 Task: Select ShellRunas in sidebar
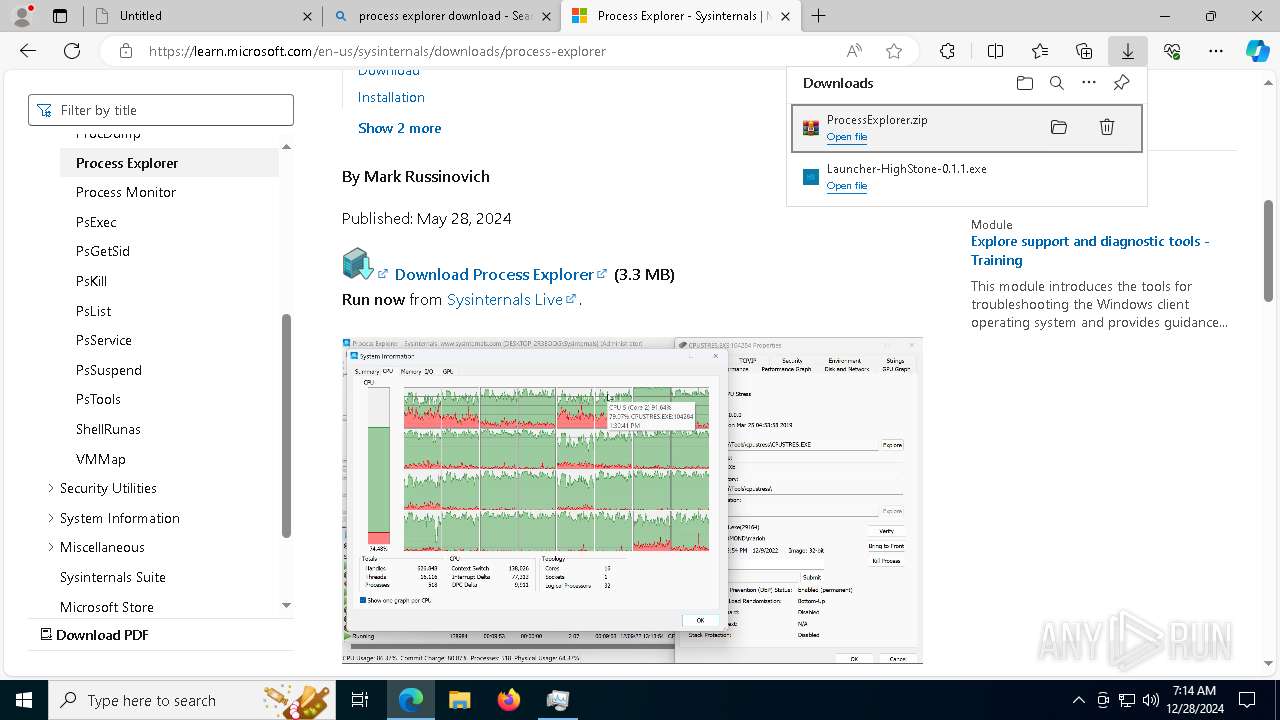[x=108, y=429]
